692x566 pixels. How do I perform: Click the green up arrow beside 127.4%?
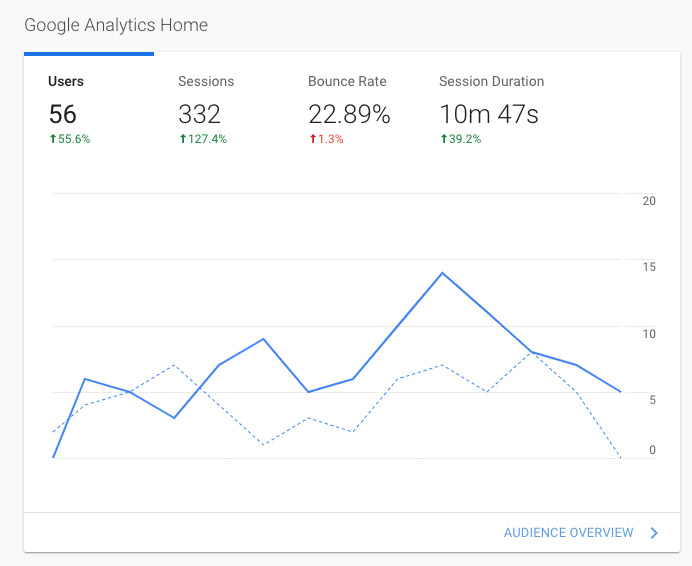click(183, 139)
